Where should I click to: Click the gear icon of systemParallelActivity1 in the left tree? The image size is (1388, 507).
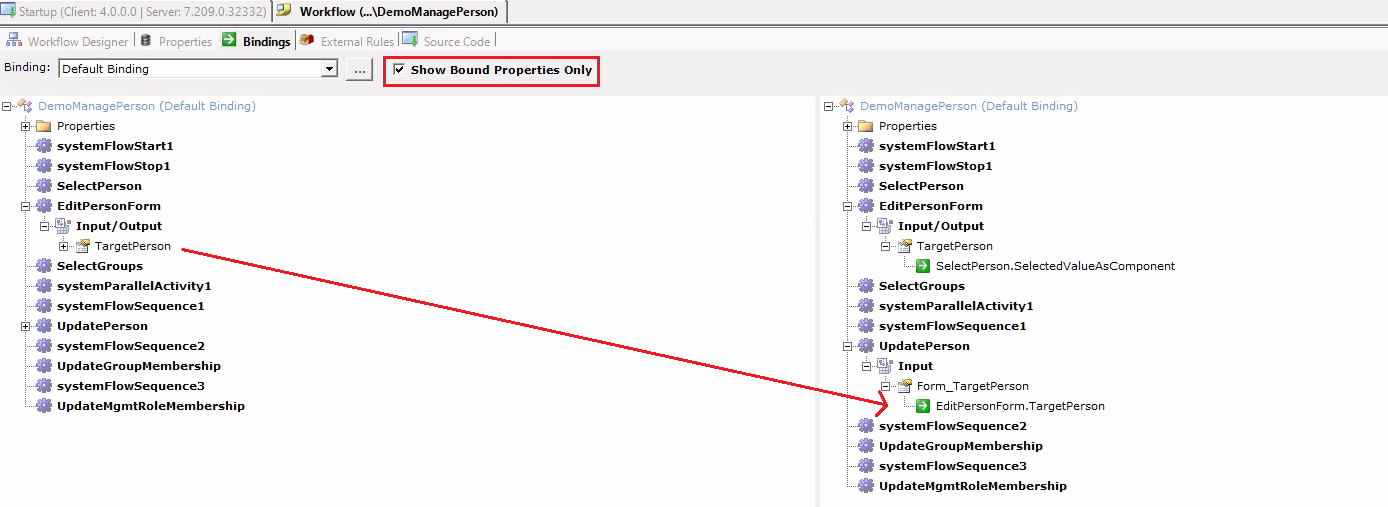pos(44,286)
